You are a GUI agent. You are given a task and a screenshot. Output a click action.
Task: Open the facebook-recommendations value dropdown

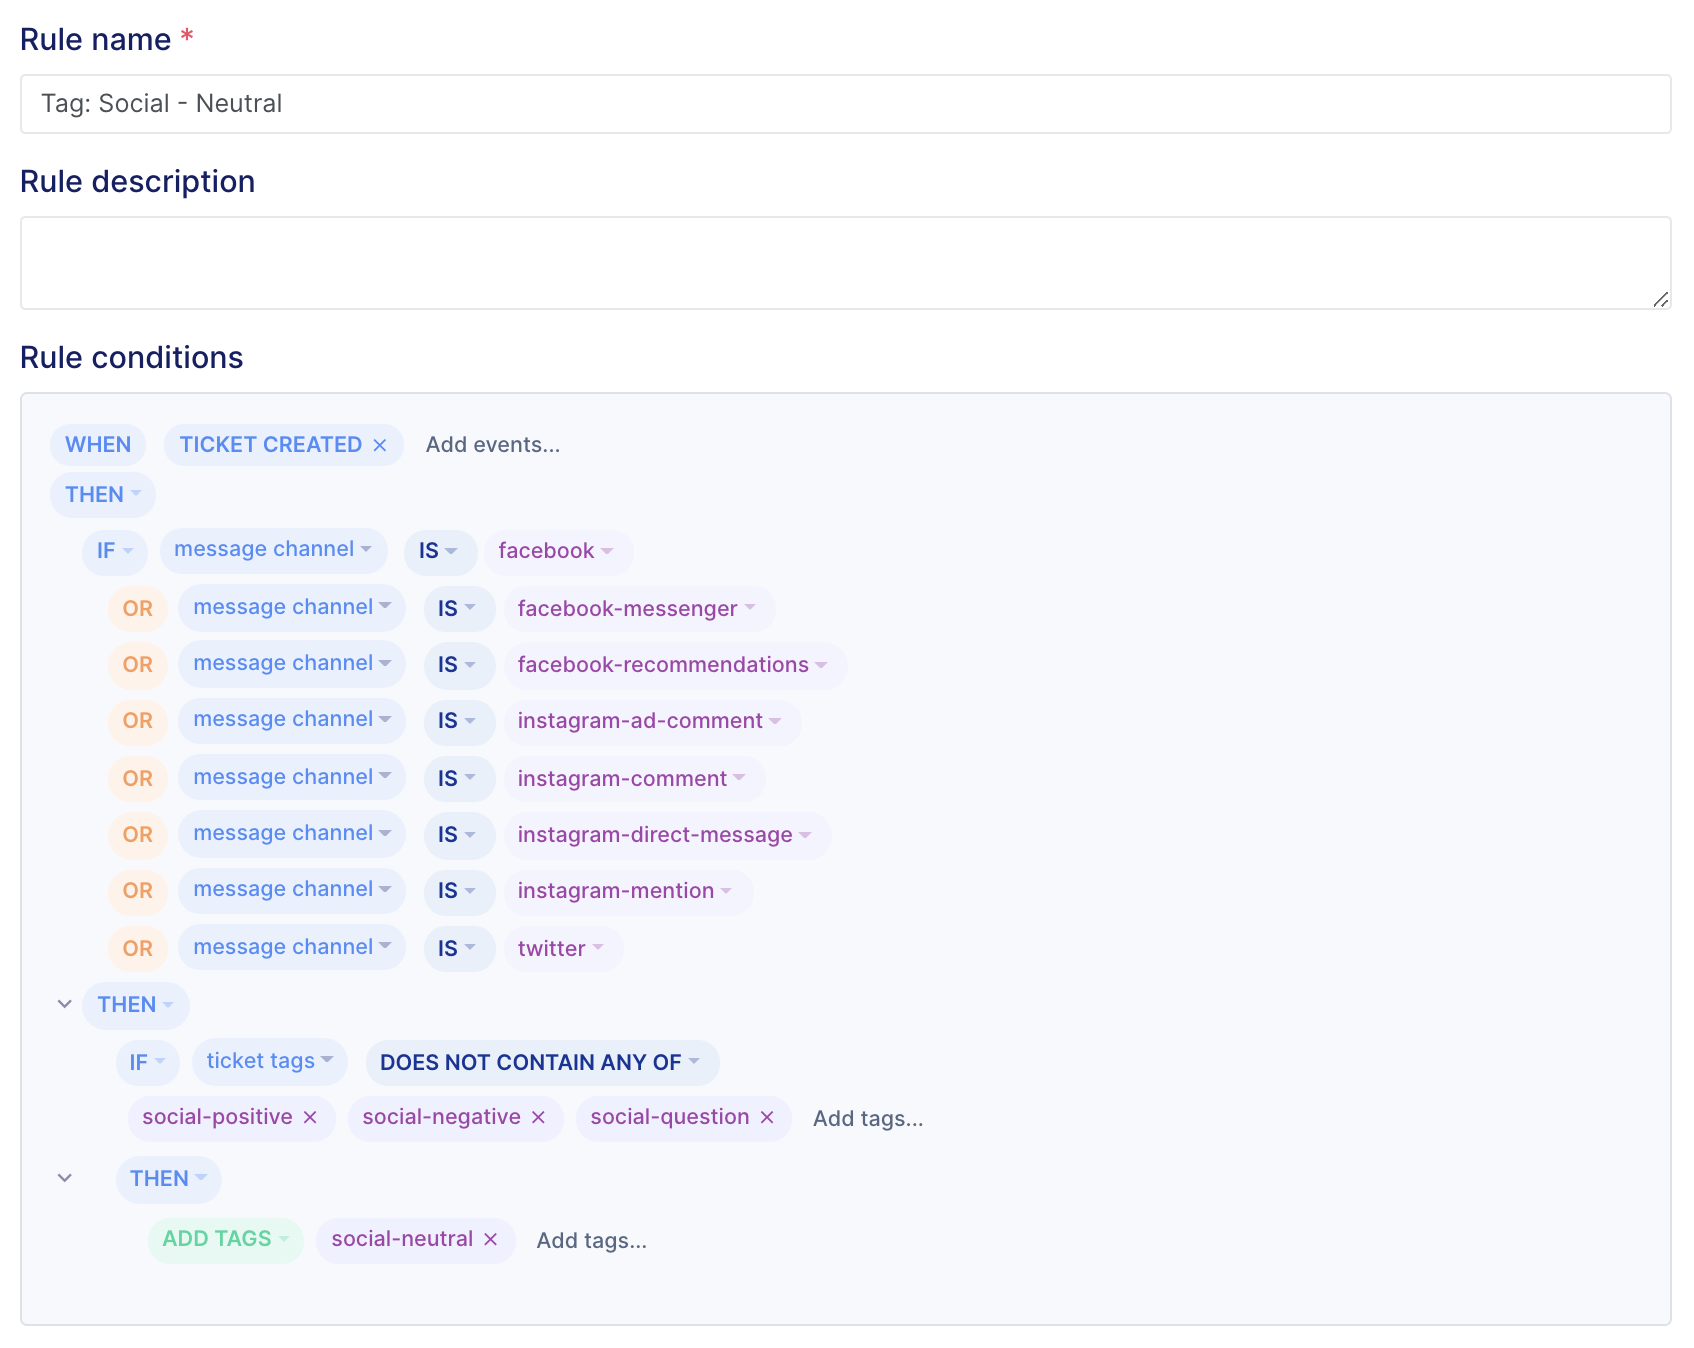(x=674, y=665)
